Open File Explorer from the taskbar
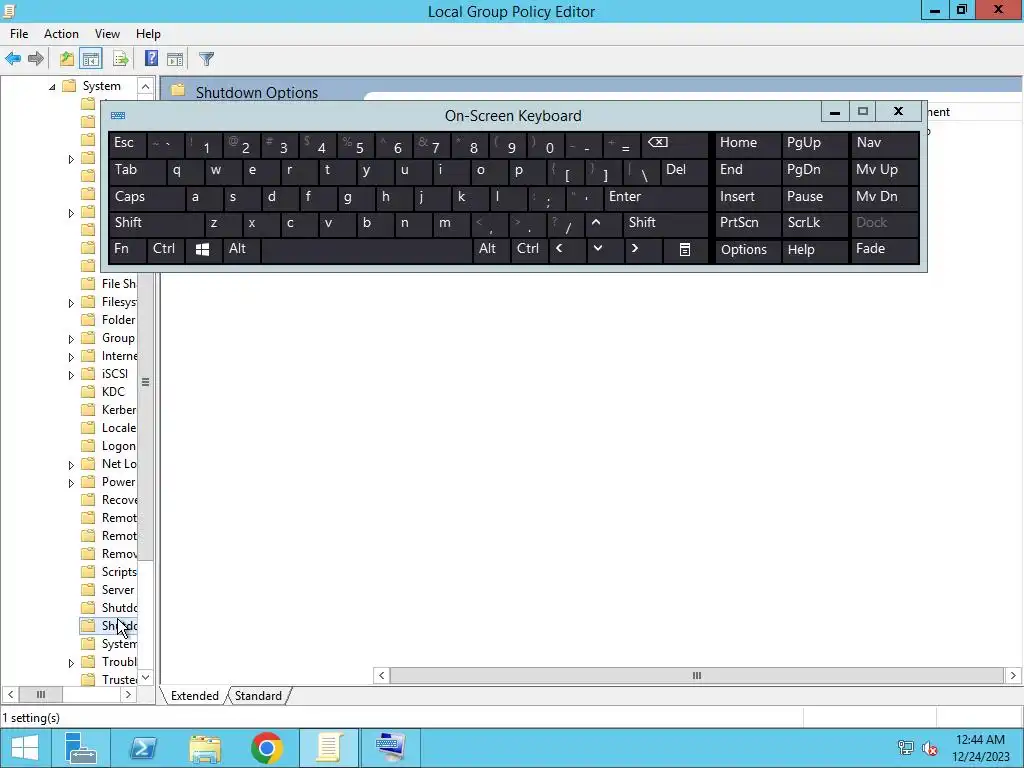The image size is (1024, 768). point(205,748)
